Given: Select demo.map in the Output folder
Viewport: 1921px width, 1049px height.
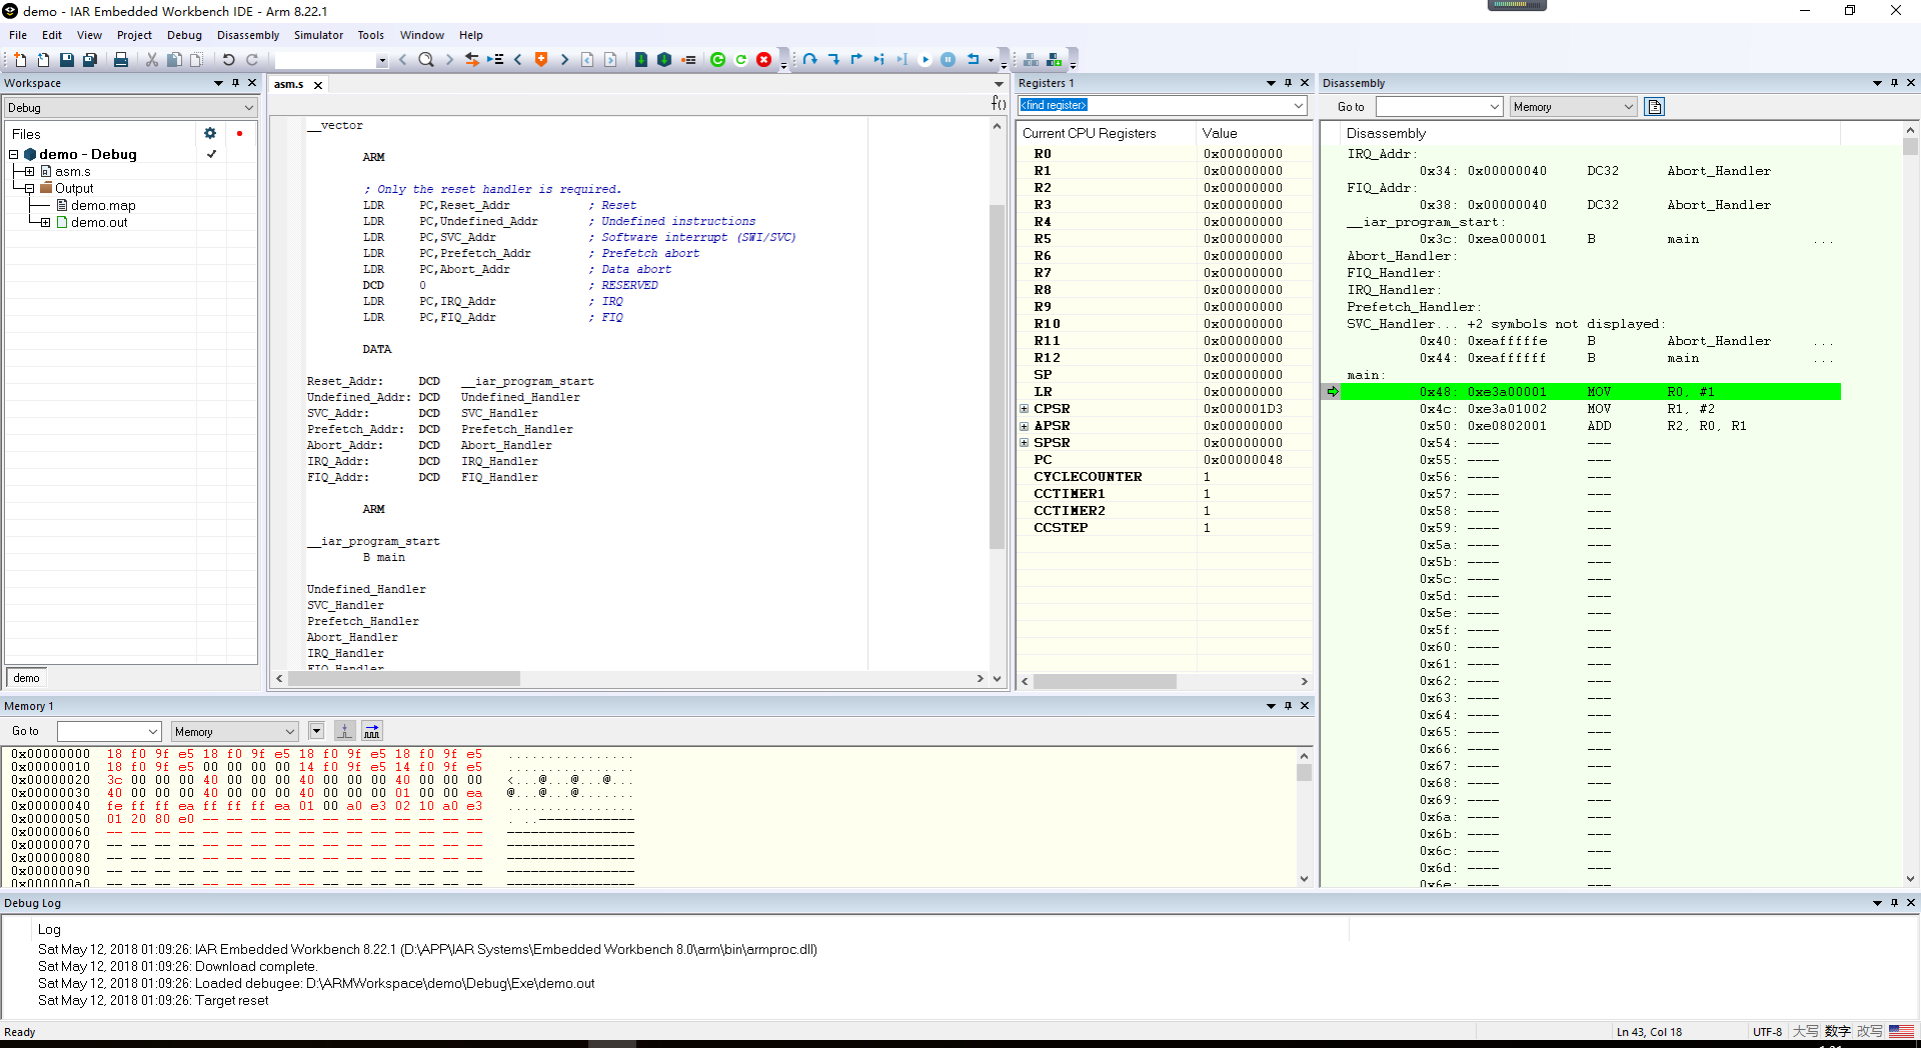Looking at the screenshot, I should (x=103, y=206).
